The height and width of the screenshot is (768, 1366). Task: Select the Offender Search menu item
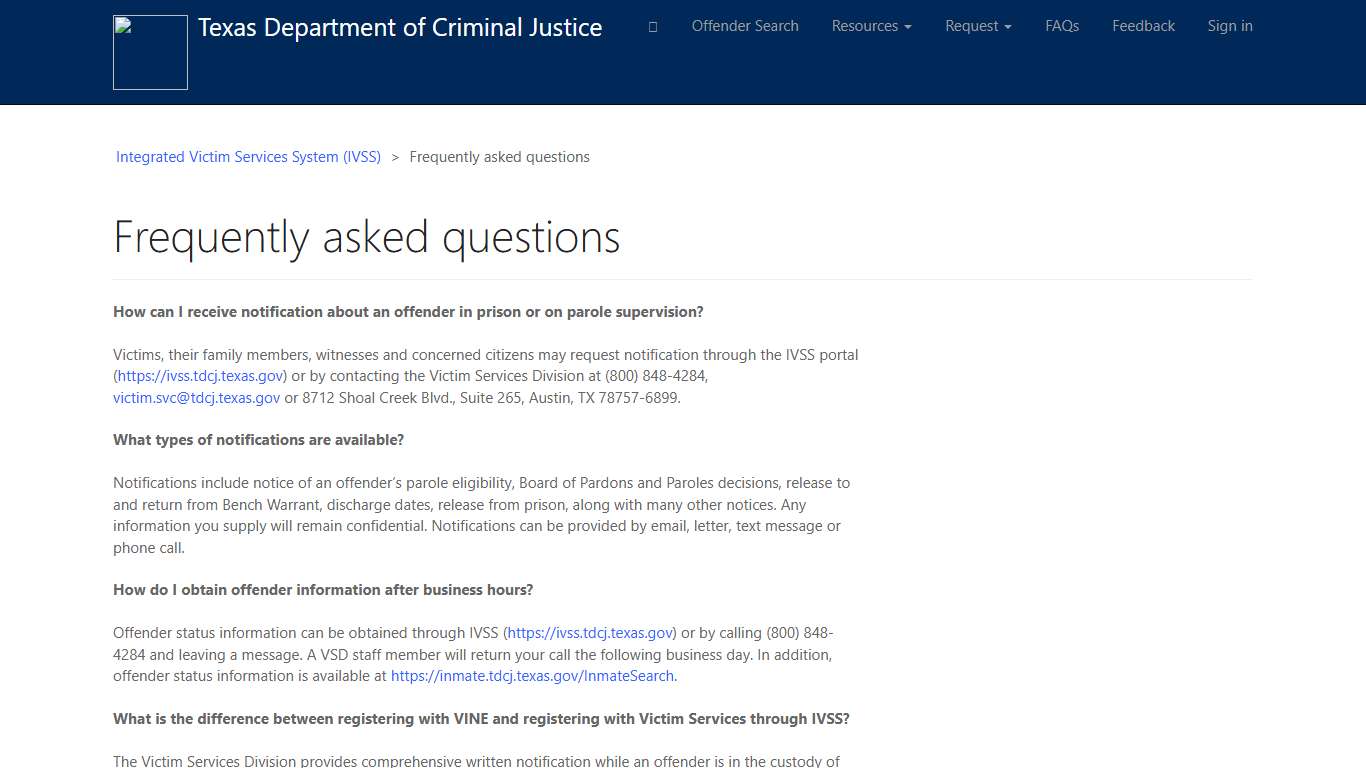[745, 26]
